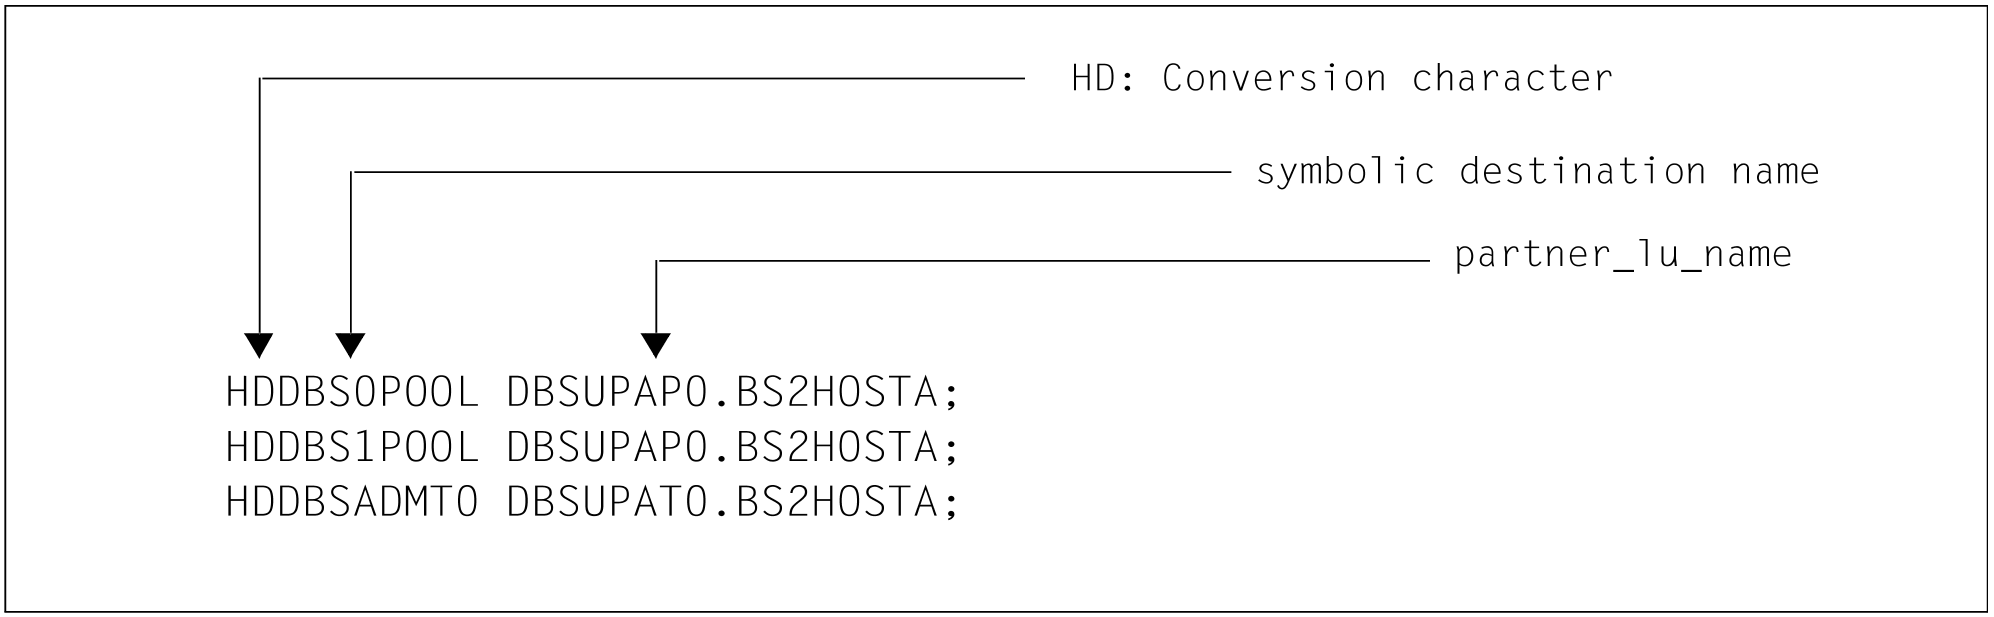1994x617 pixels.
Task: Click the HDDBSADMT0 entry
Action: tap(352, 501)
